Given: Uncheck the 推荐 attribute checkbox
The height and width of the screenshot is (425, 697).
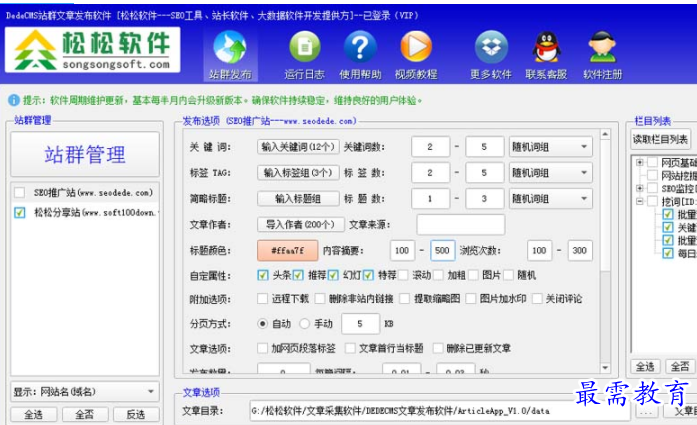Looking at the screenshot, I should tap(298, 275).
